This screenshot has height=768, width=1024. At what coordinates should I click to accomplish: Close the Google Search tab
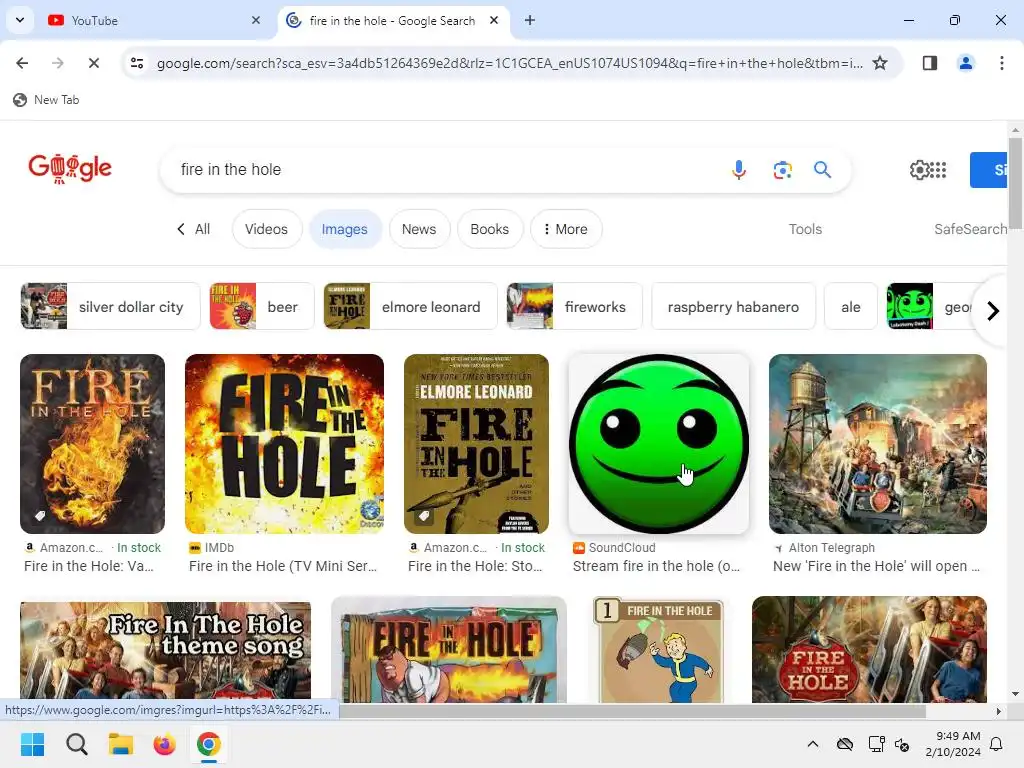point(494,20)
